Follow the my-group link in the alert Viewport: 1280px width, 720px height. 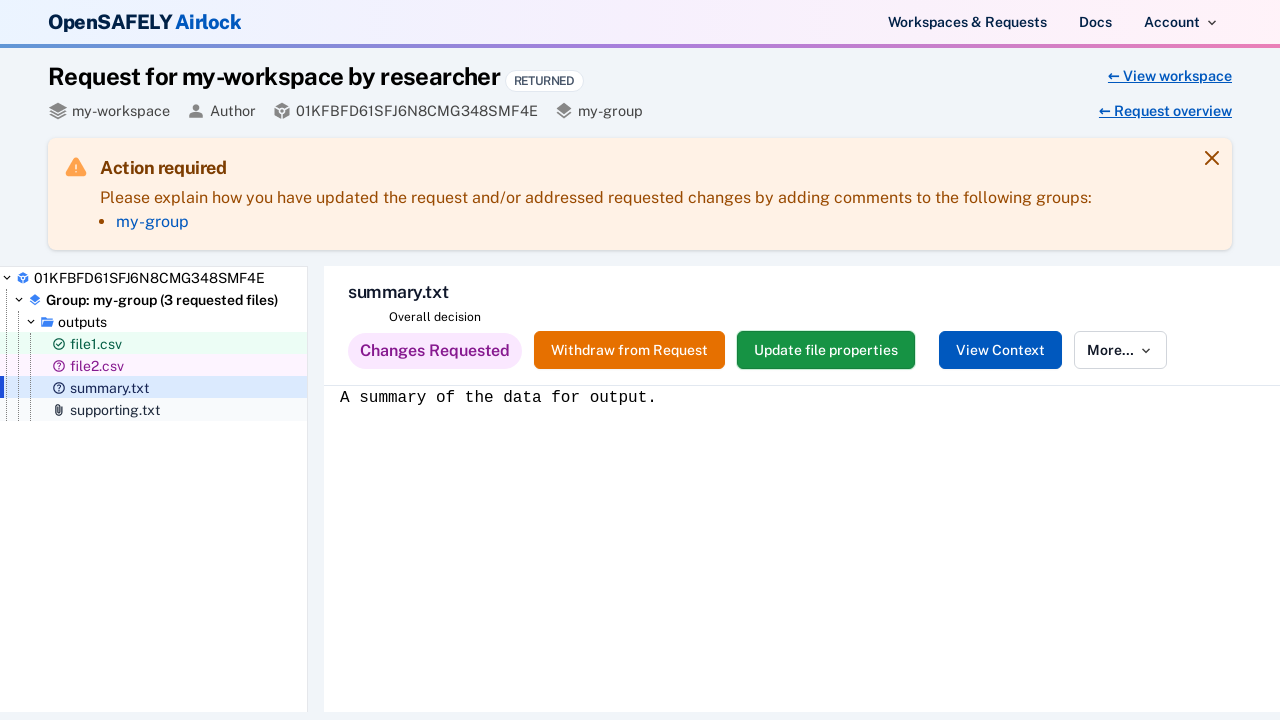tap(152, 221)
